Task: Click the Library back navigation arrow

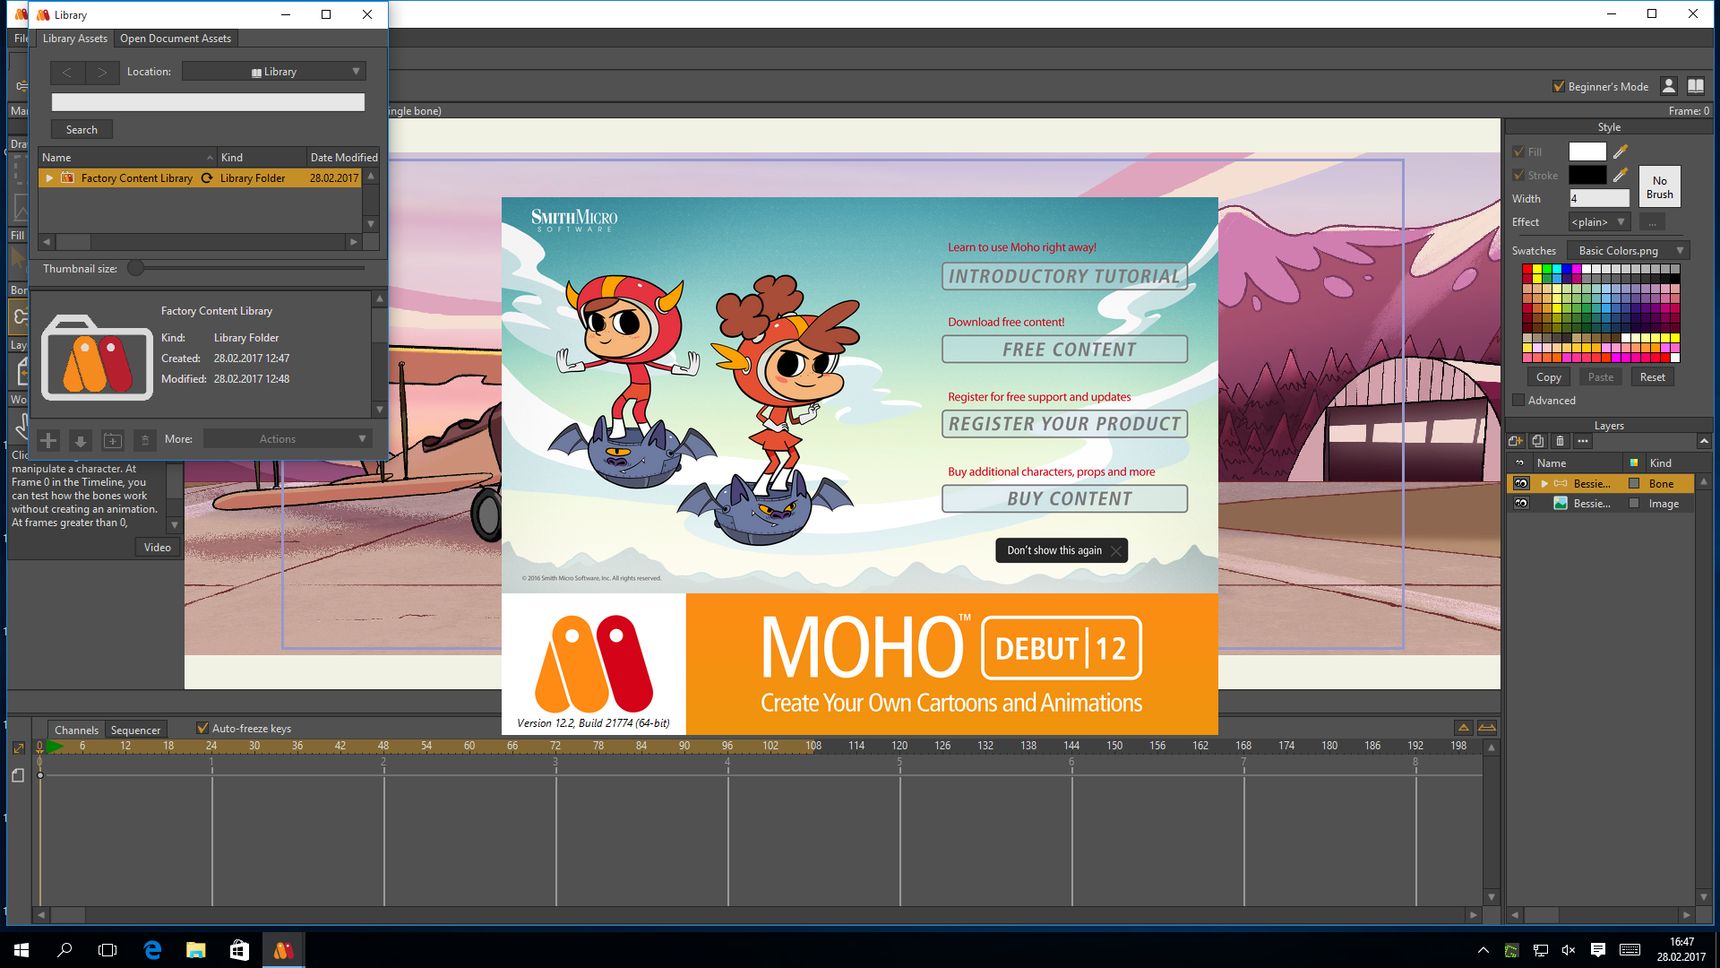Action: point(67,72)
